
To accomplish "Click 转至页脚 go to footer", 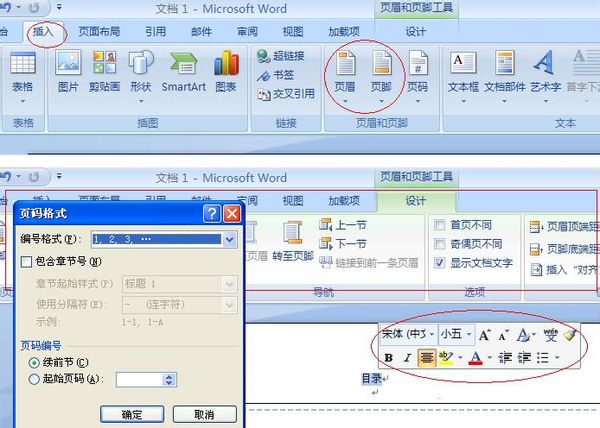I will tap(293, 242).
